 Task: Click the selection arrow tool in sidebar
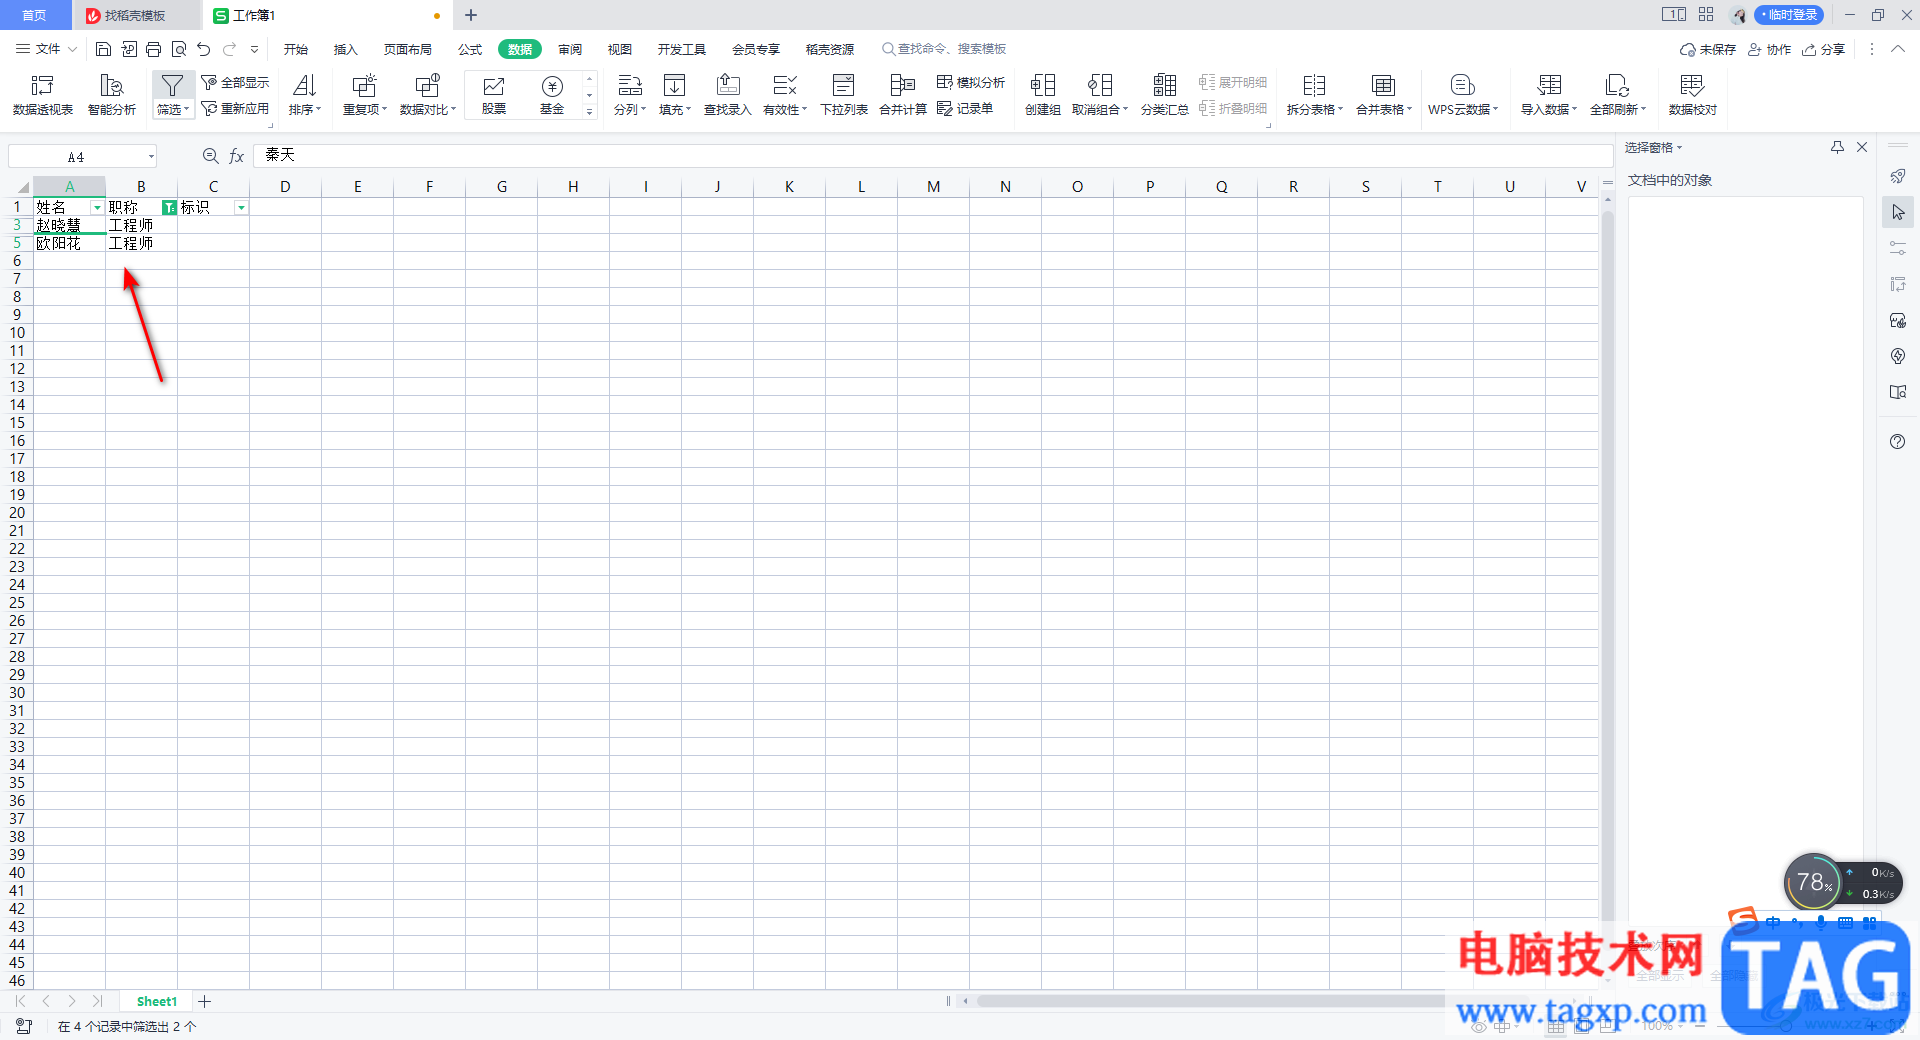1898,212
